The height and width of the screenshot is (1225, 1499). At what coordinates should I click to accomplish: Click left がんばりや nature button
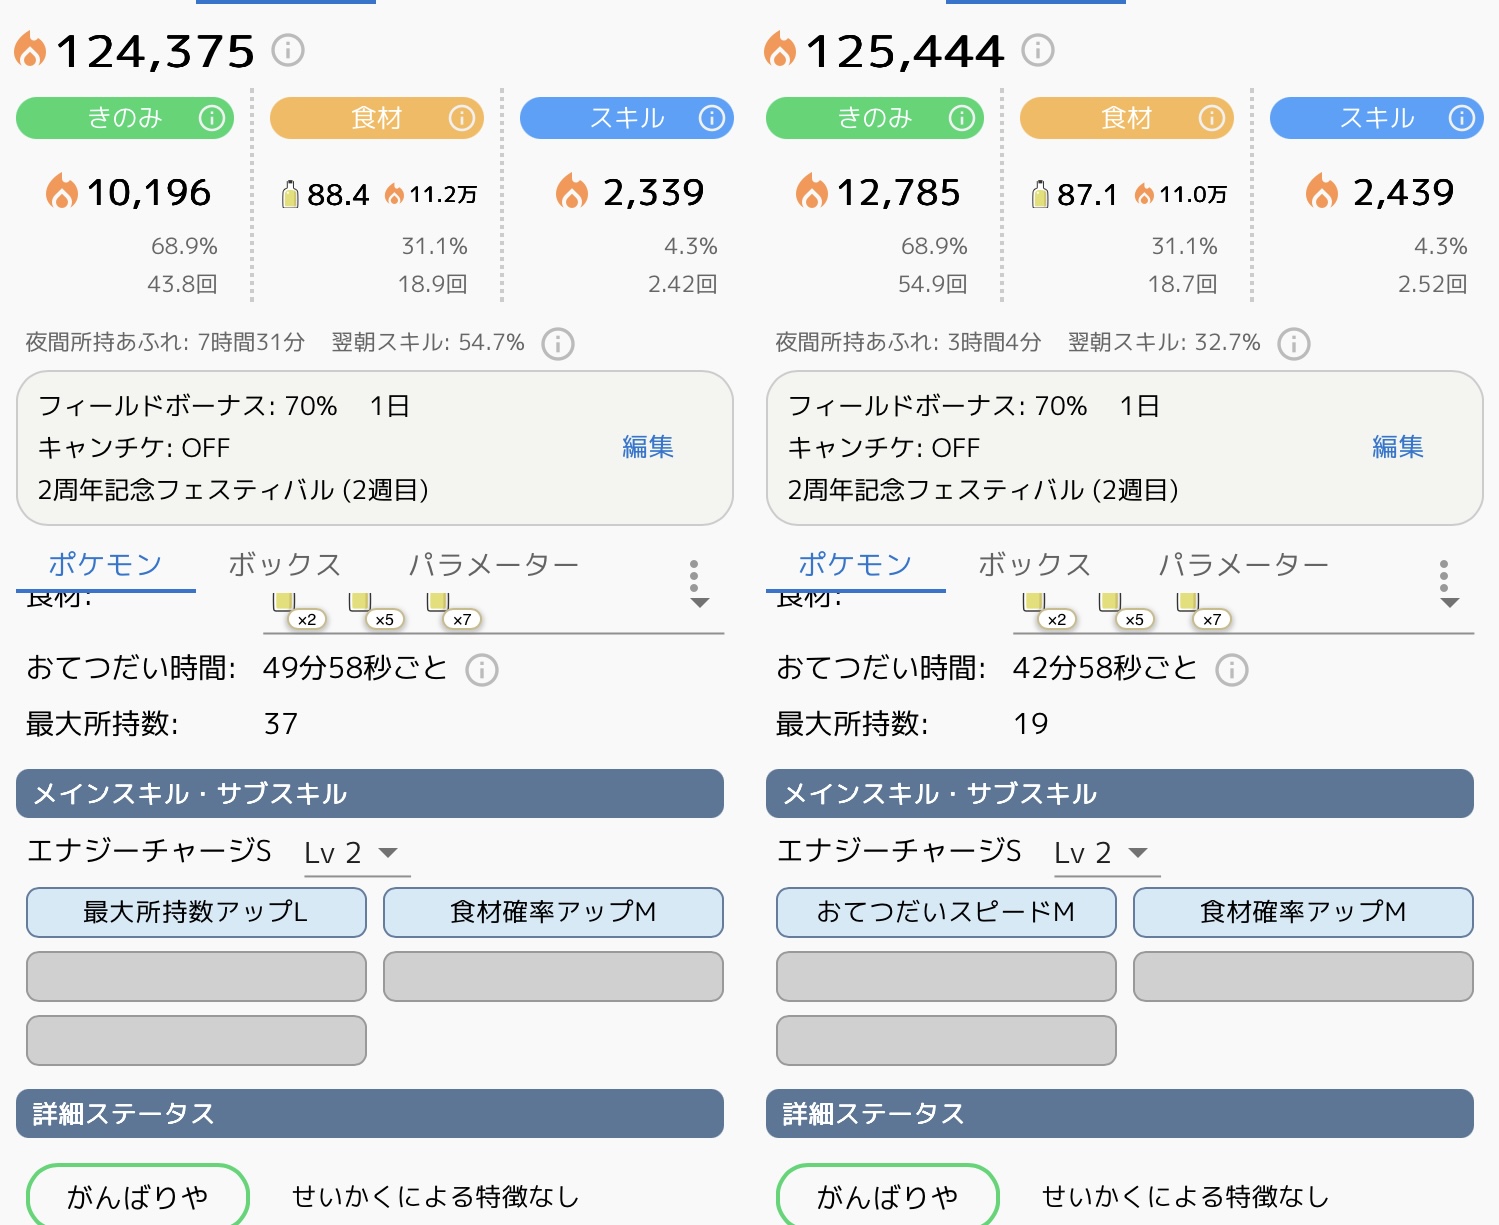coord(138,1196)
